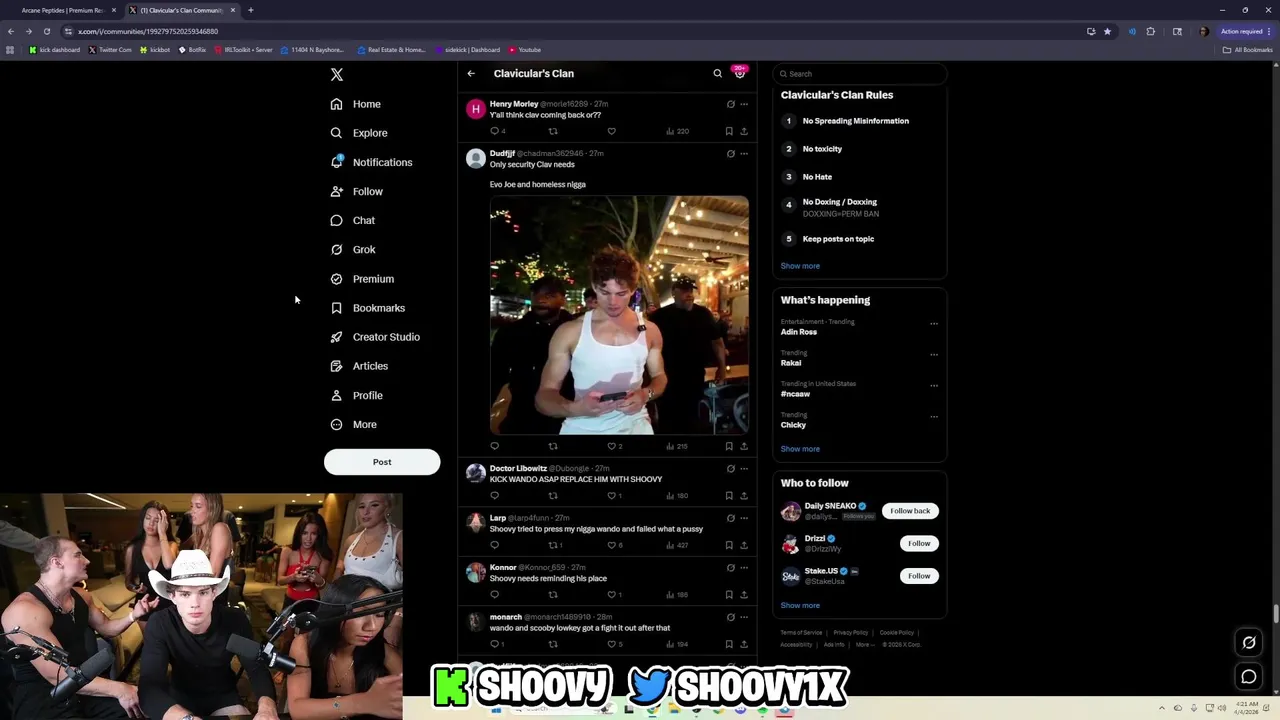Follow Drizzi account
Image resolution: width=1280 pixels, height=720 pixels.
(919, 543)
